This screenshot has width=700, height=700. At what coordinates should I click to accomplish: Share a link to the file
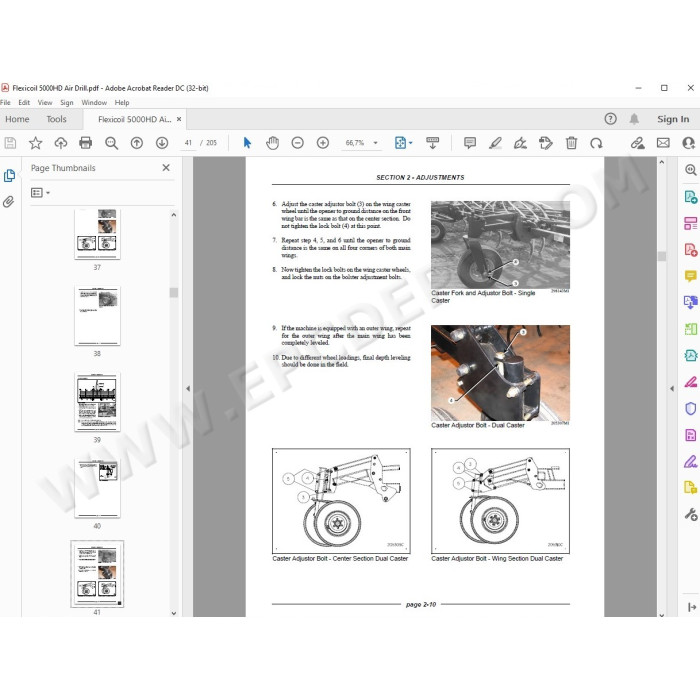[638, 143]
